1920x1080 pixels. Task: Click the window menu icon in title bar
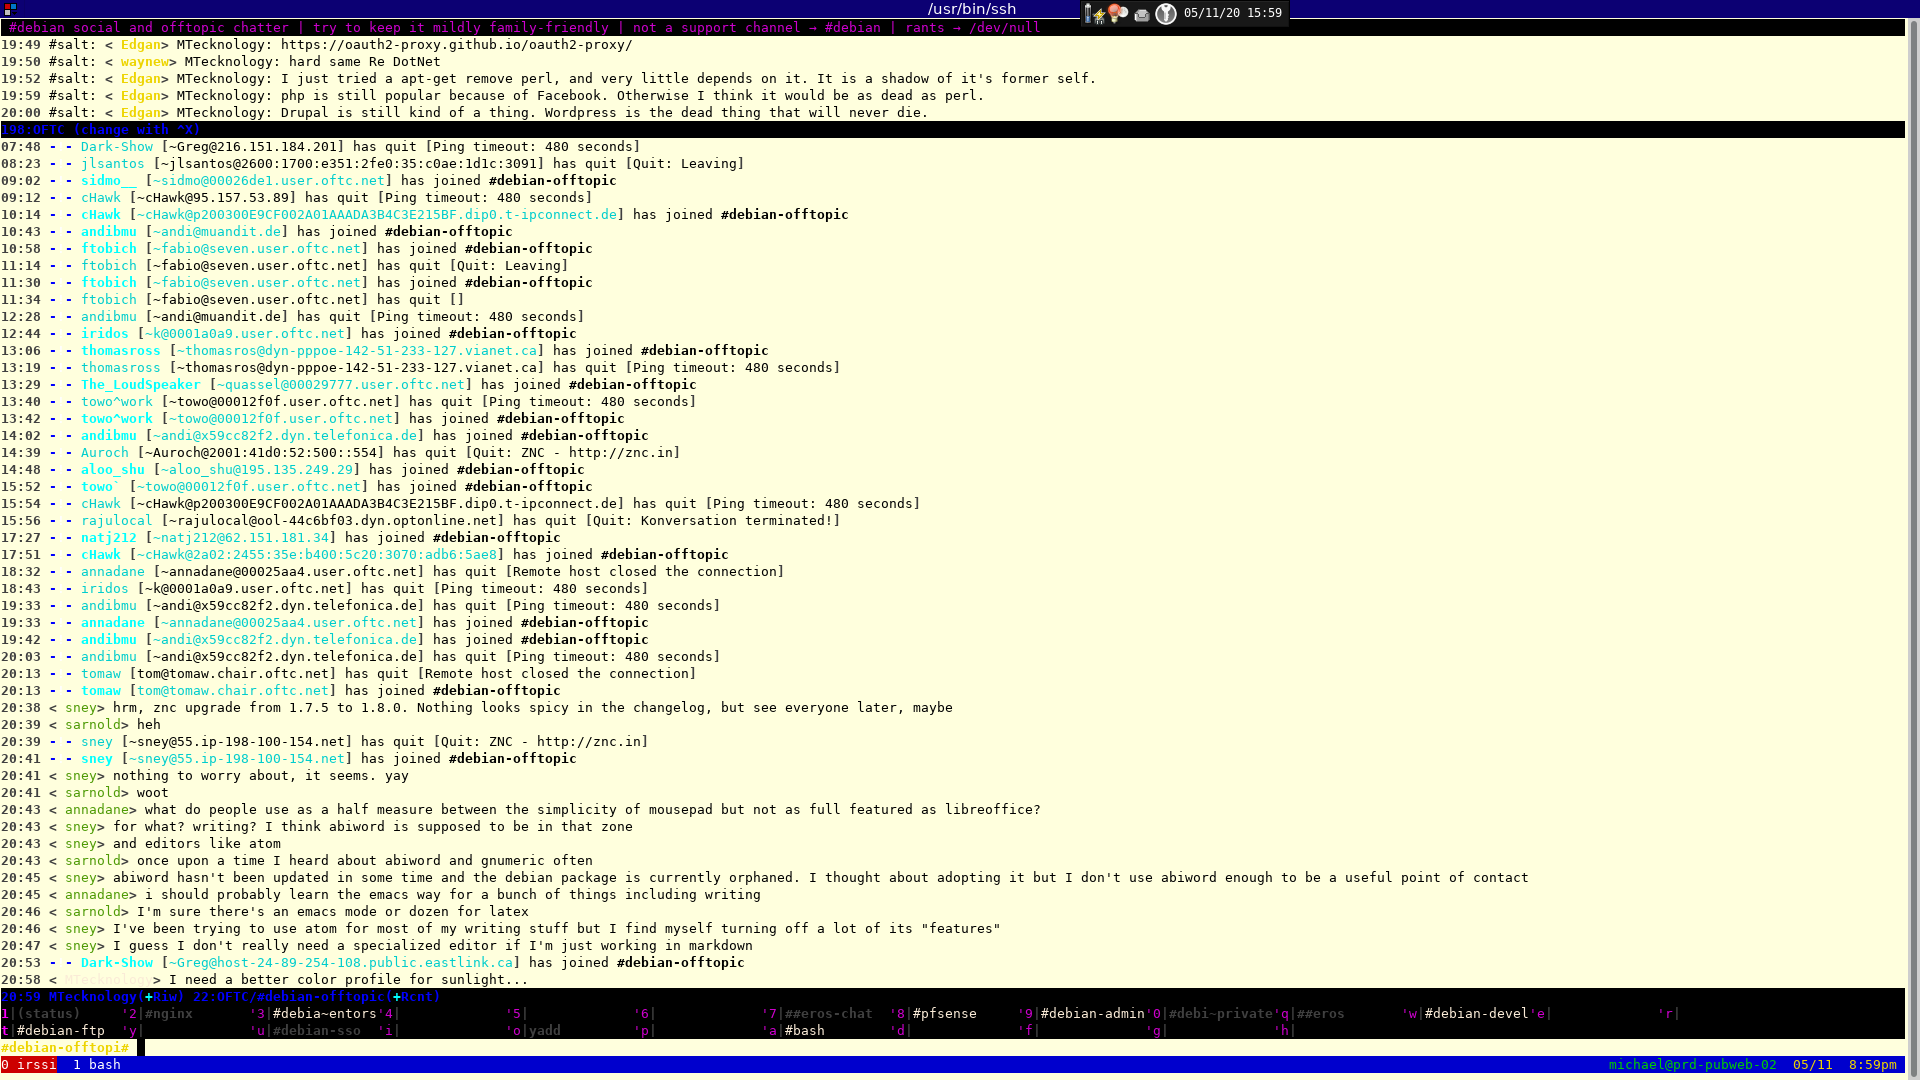click(10, 9)
